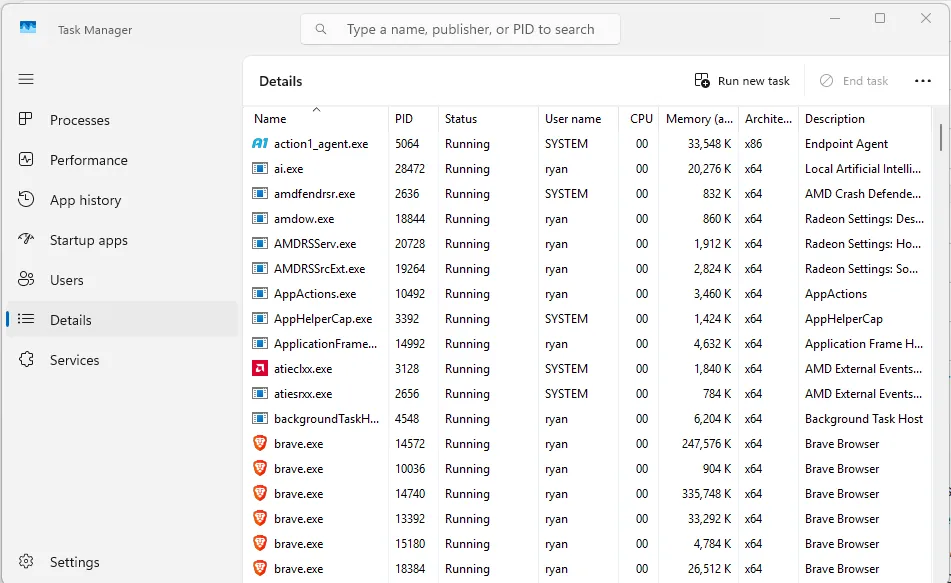The image size is (951, 583).
Task: Click memory value 247,576 K
Action: [x=706, y=443]
